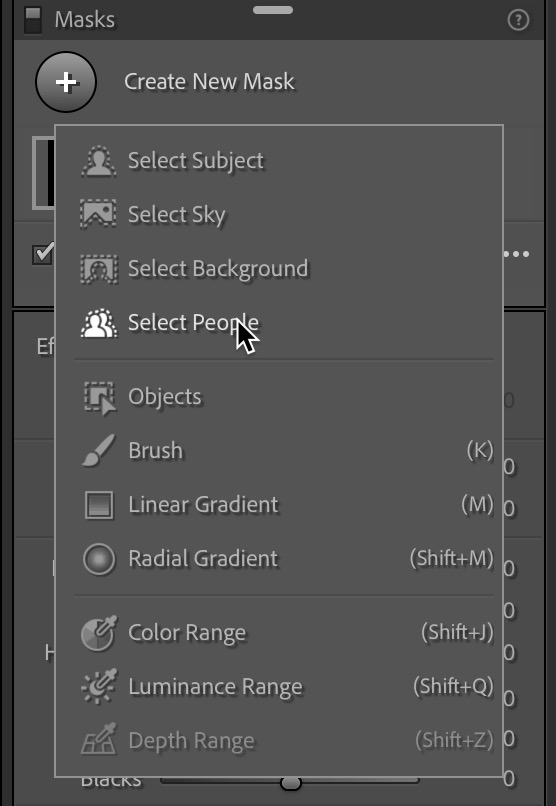The height and width of the screenshot is (806, 556).
Task: Click the panel drag handle at top
Action: pyautogui.click(x=273, y=10)
